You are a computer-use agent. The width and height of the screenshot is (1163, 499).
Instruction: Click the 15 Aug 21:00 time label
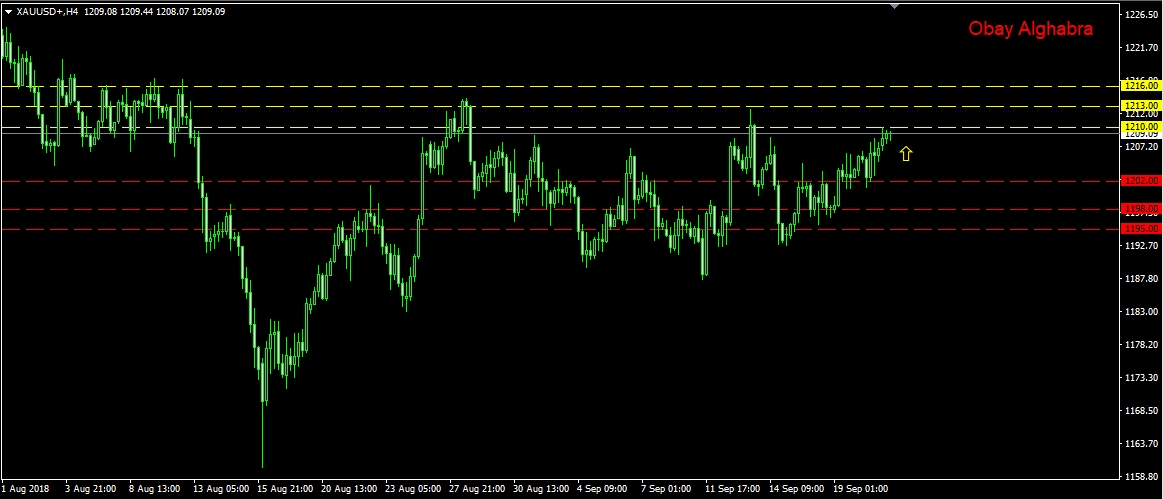coord(286,489)
